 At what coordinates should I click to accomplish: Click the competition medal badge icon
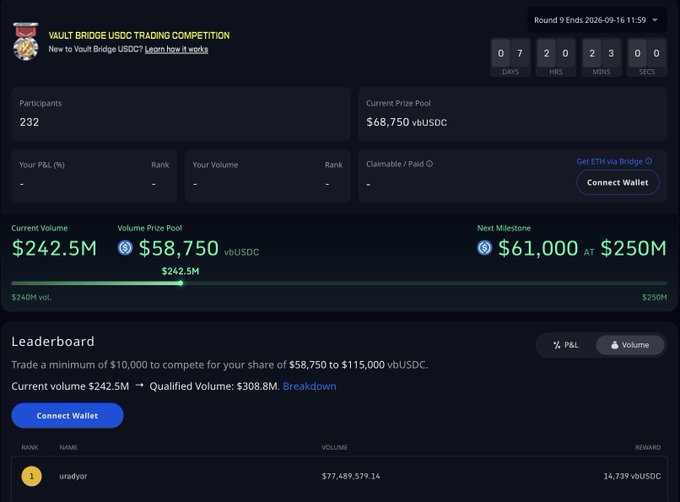pyautogui.click(x=26, y=42)
